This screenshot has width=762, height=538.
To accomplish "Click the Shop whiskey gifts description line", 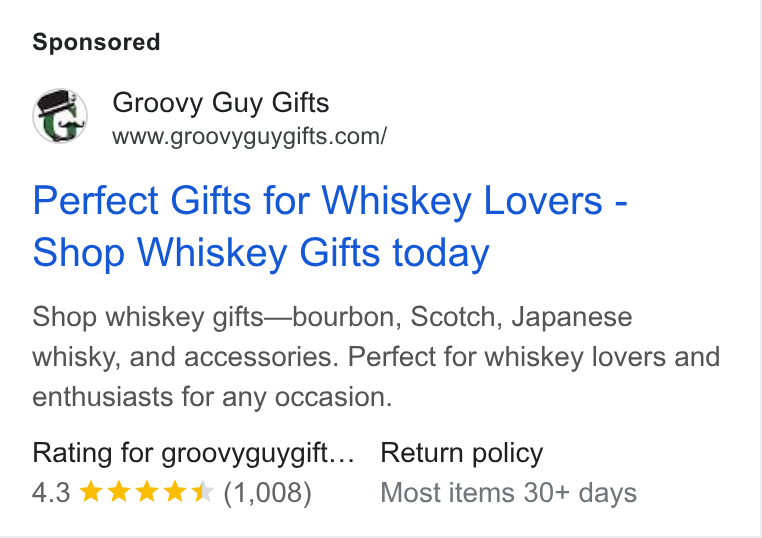I will click(x=332, y=317).
